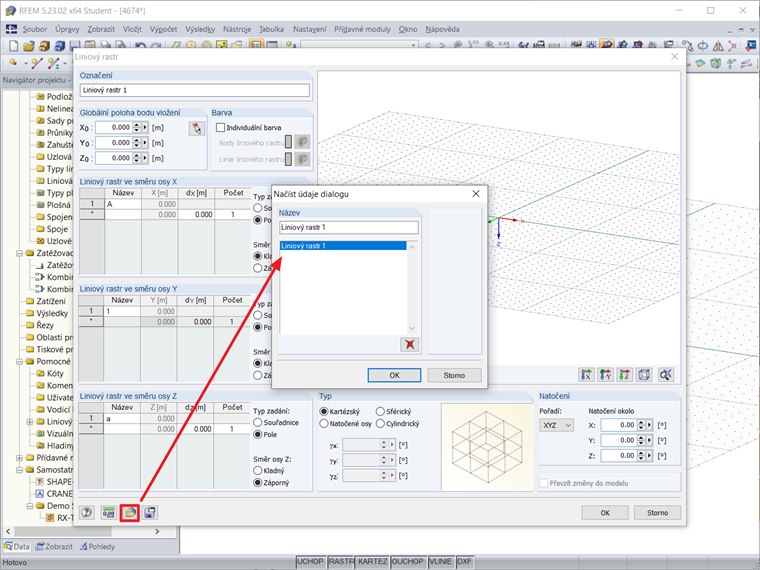Viewport: 760px width, 570px height.
Task: Open the main toolbar load case combo box
Action: pos(359,45)
